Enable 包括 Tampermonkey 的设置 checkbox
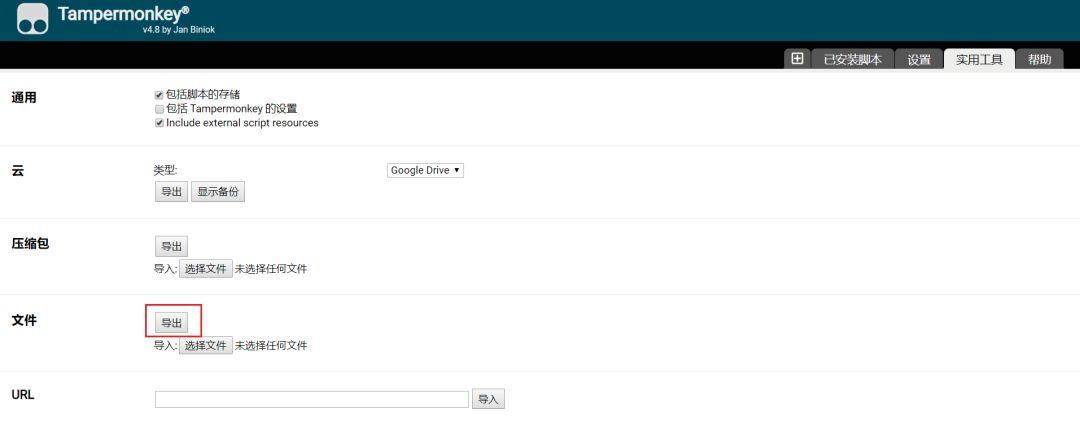The image size is (1080, 427). click(x=159, y=109)
